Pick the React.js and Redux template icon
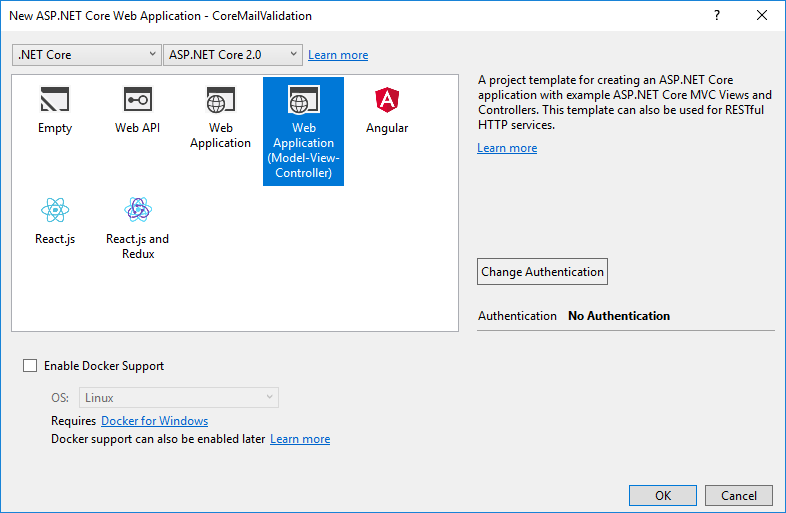Viewport: 786px width, 513px height. 138,210
